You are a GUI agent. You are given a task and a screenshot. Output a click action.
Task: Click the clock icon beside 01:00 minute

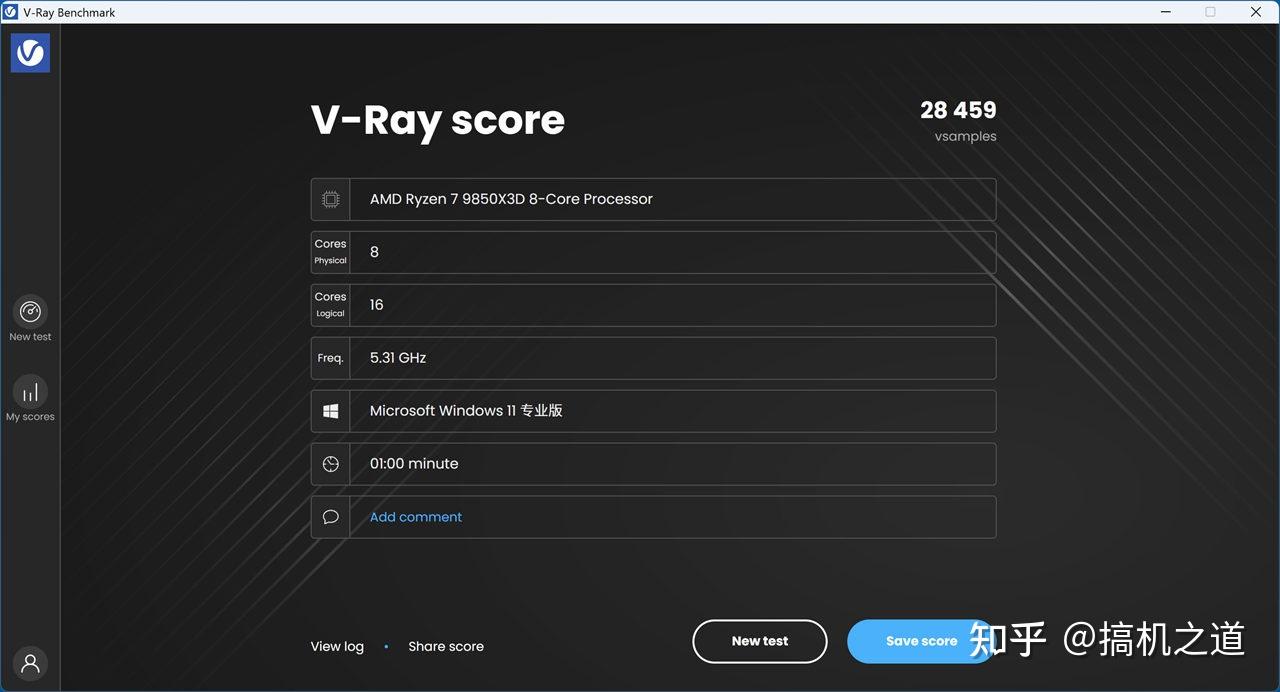[331, 464]
